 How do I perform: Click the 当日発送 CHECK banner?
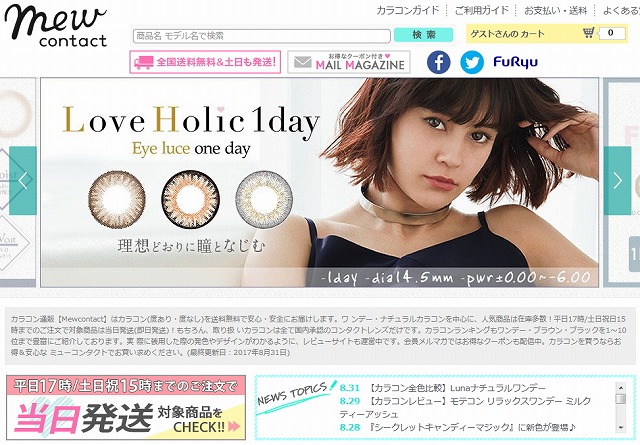click(x=126, y=407)
